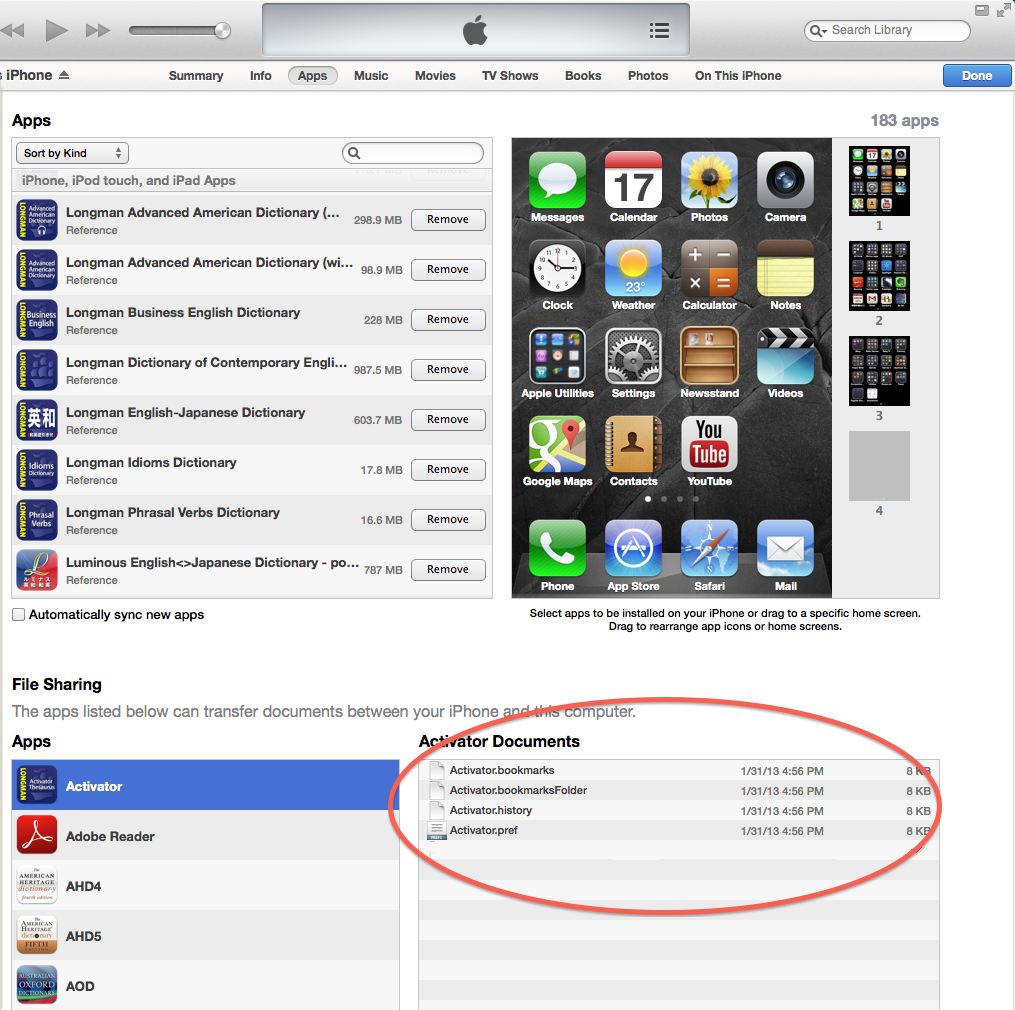Select the Activator.bookmarksFolder file
1015x1010 pixels.
[679, 791]
